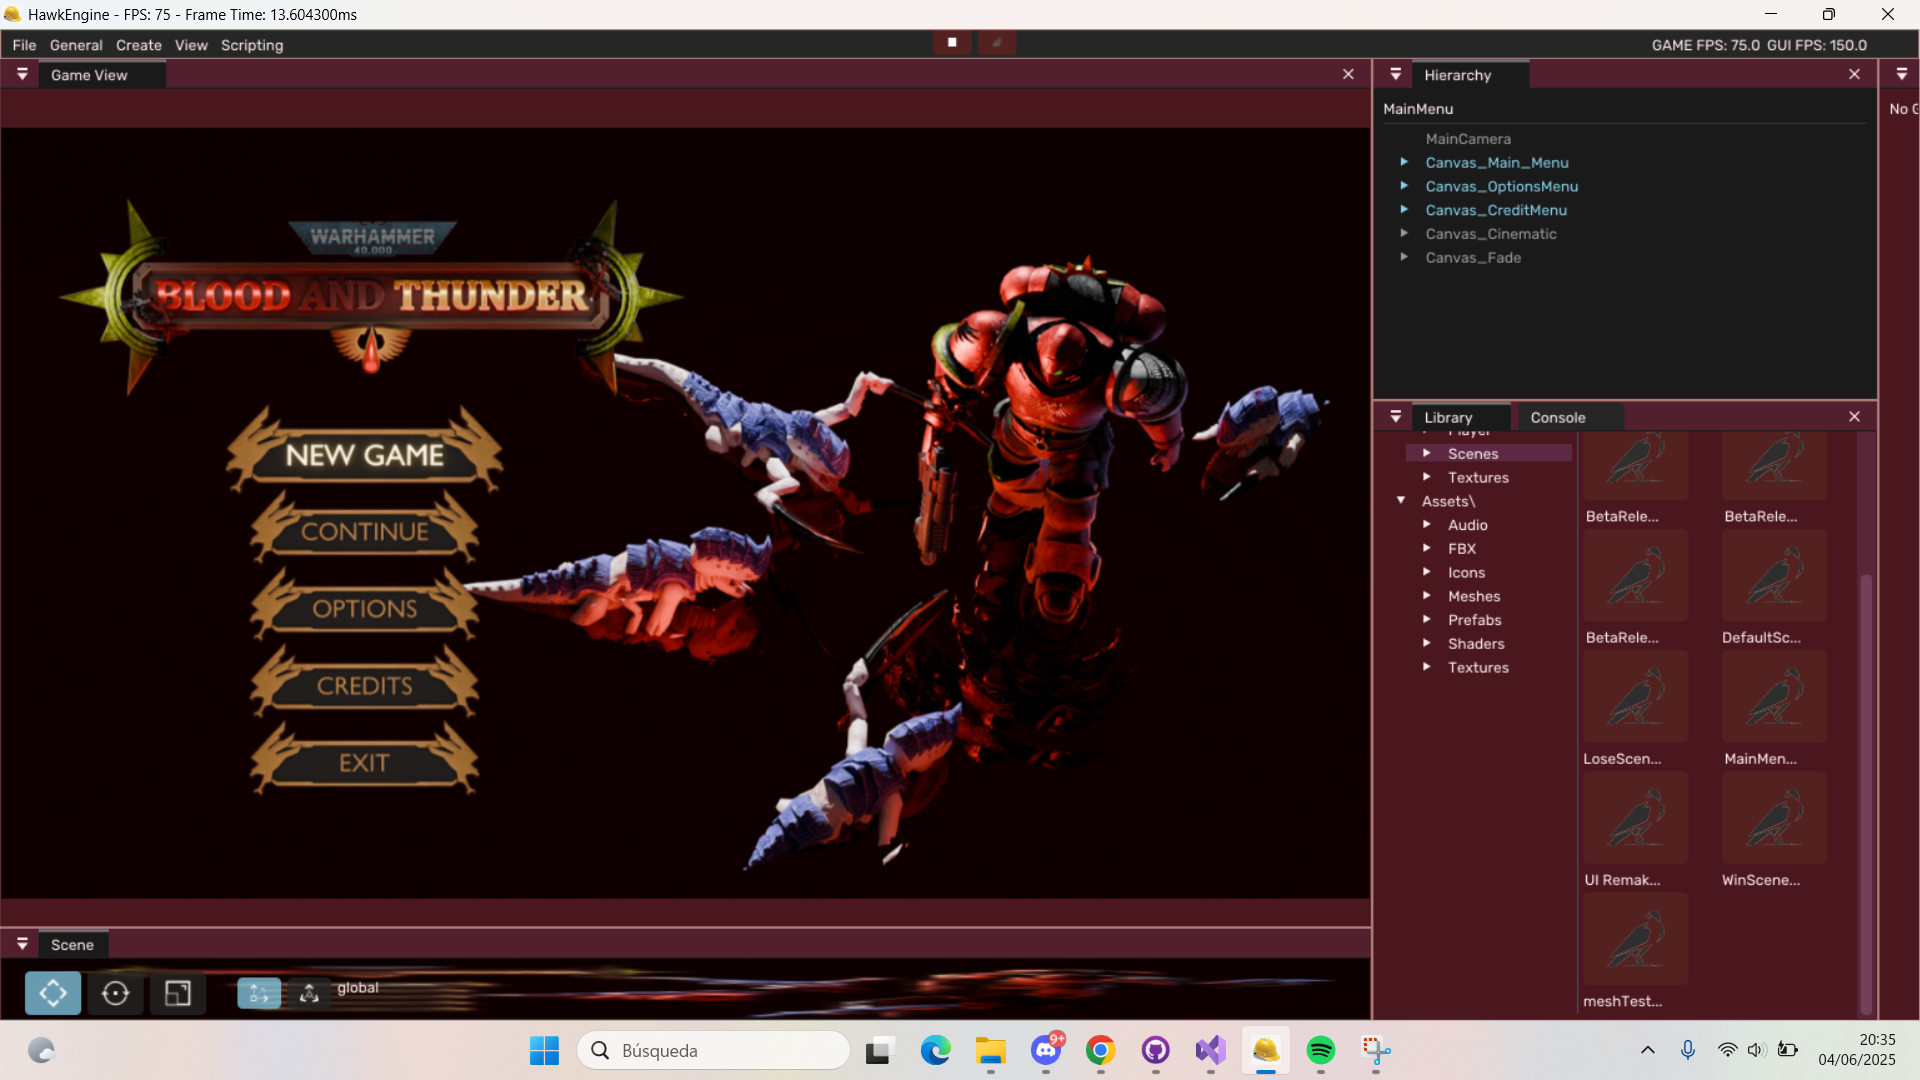Viewport: 1920px width, 1080px height.
Task: Click the NEW GAME button
Action: pyautogui.click(x=365, y=455)
